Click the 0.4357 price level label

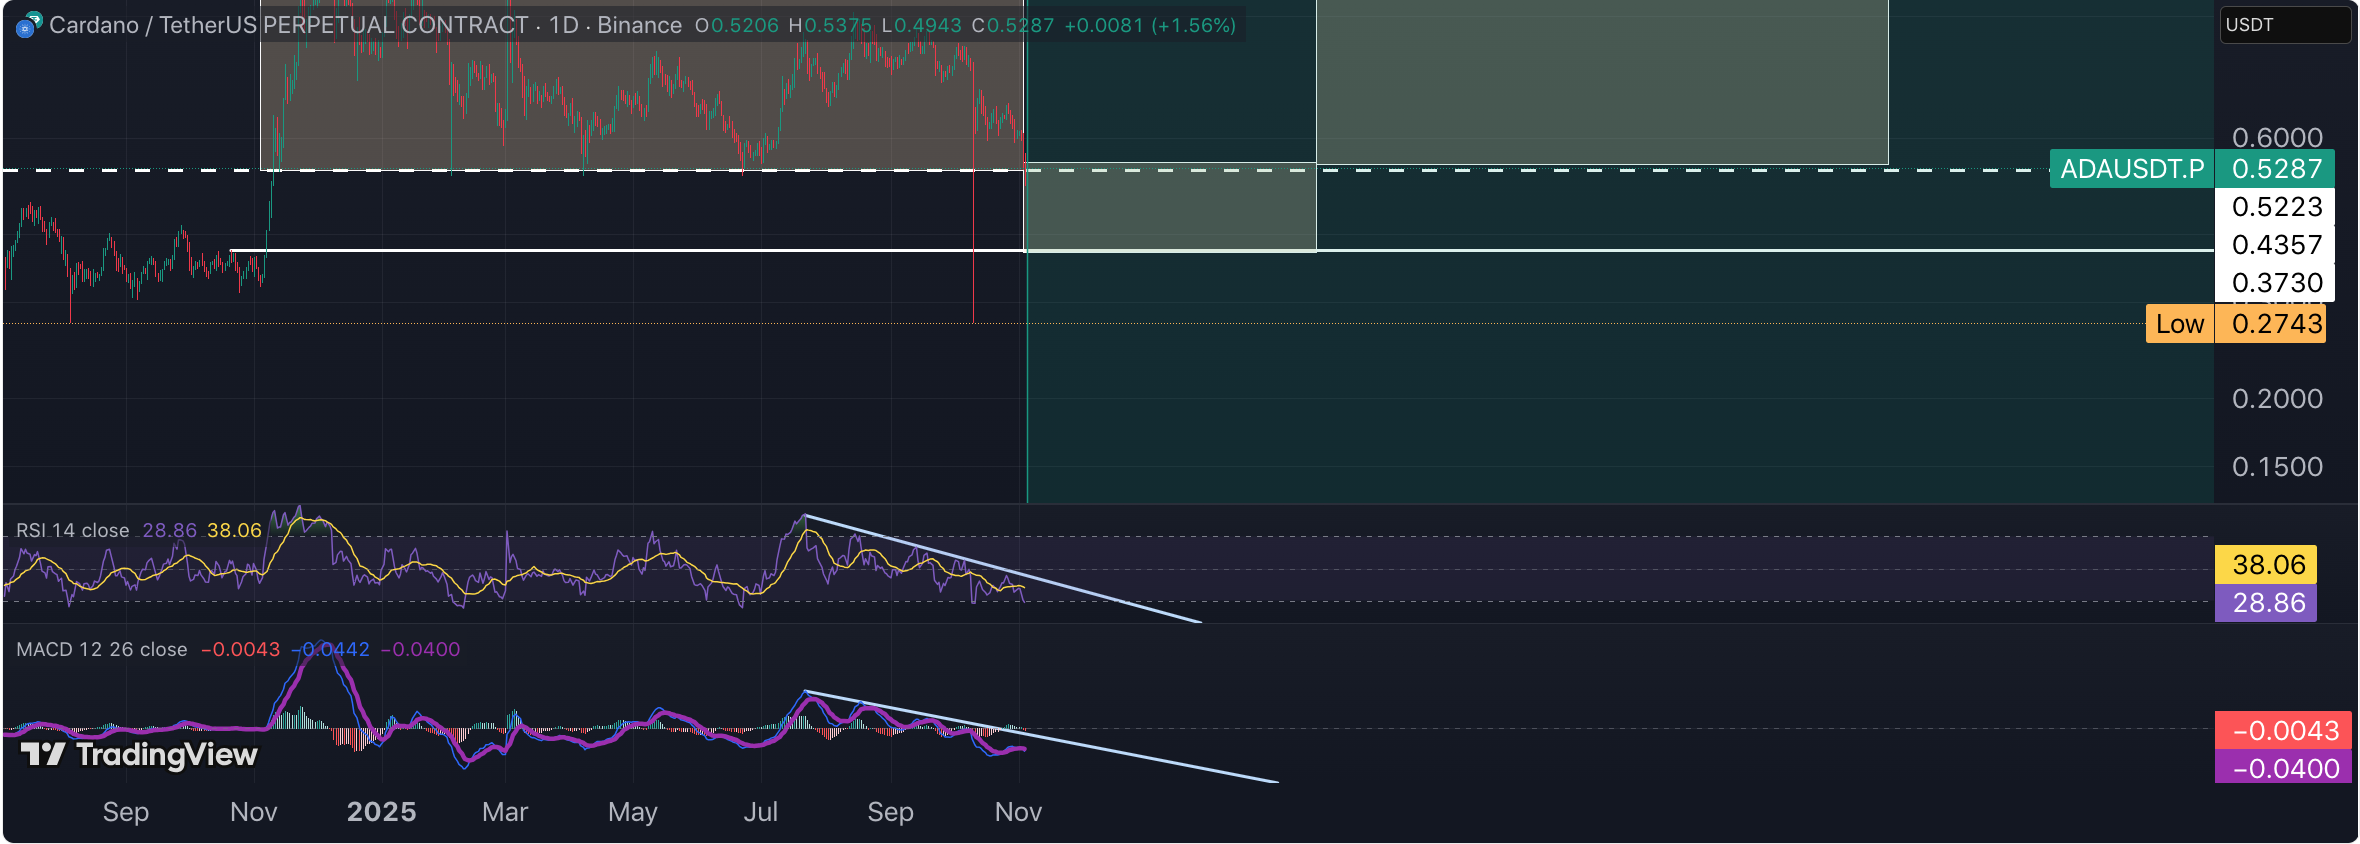(2276, 245)
